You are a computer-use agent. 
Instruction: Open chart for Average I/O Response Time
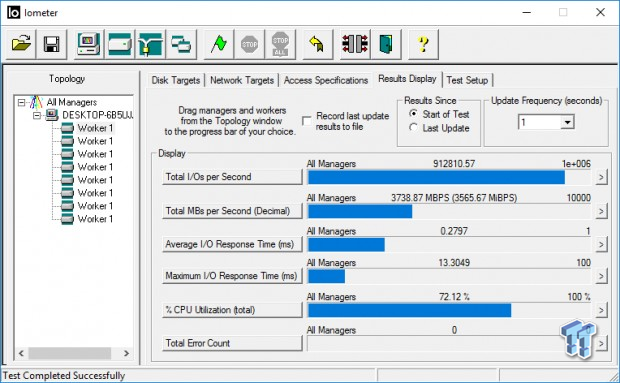coord(601,244)
